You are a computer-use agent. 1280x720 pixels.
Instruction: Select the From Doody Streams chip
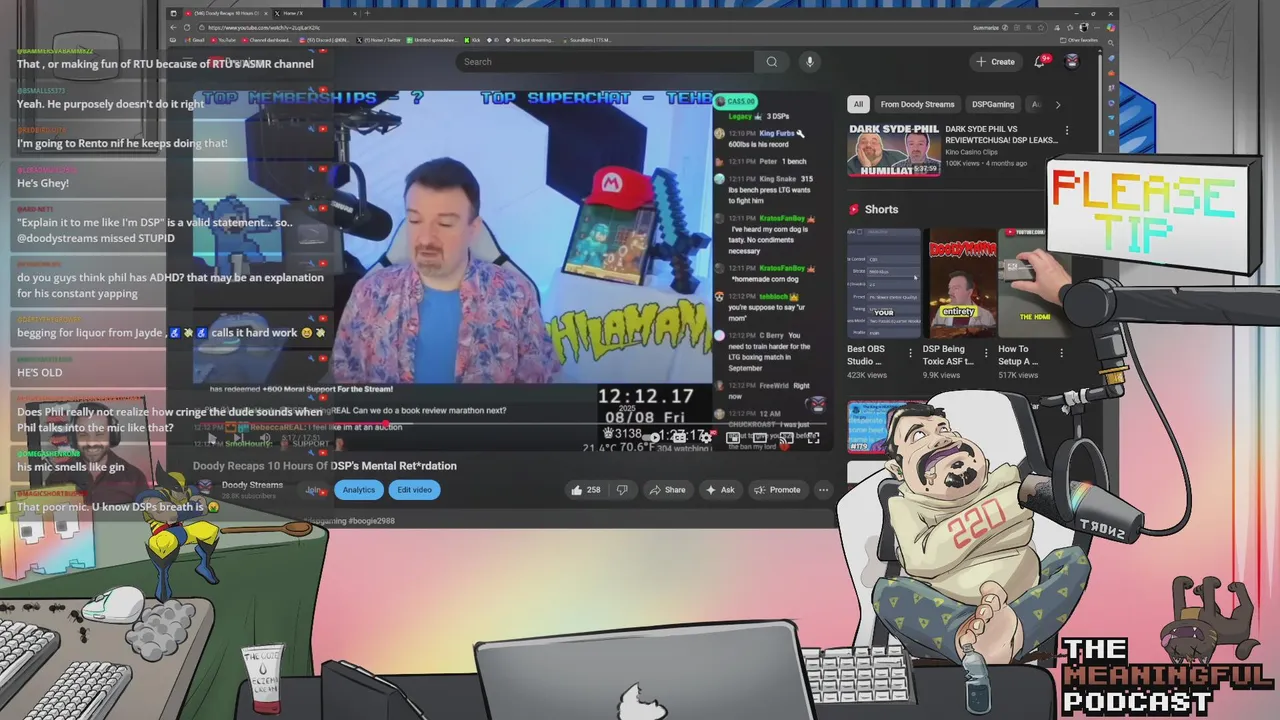[x=917, y=104]
